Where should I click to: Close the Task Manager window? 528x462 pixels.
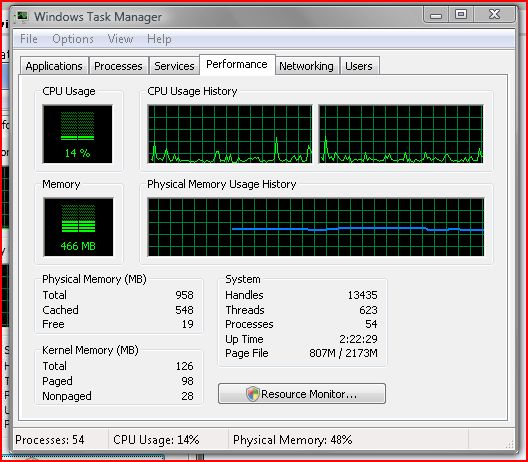coord(494,14)
